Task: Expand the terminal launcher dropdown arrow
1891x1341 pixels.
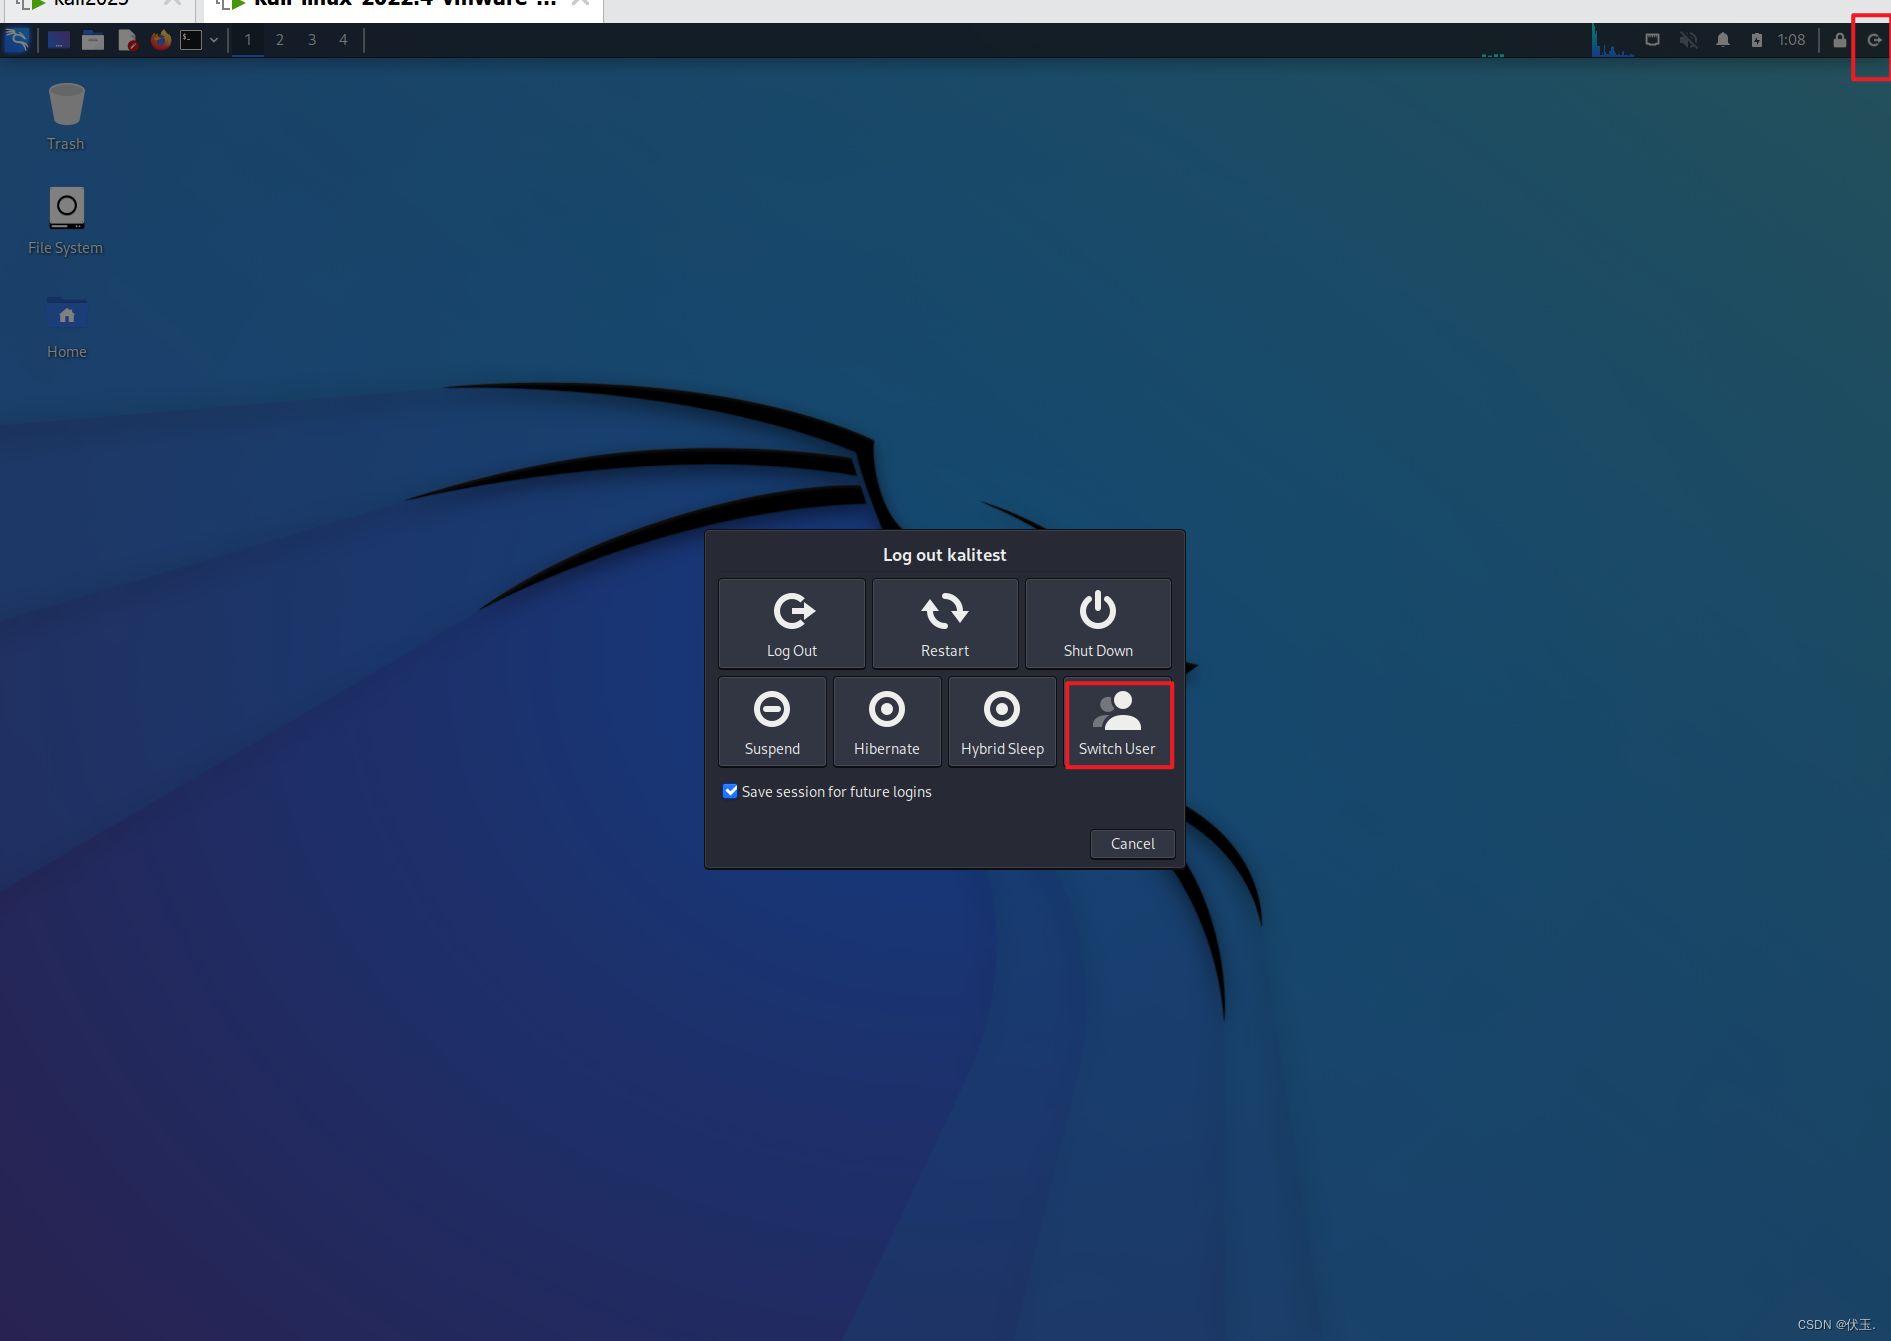Action: [x=214, y=40]
